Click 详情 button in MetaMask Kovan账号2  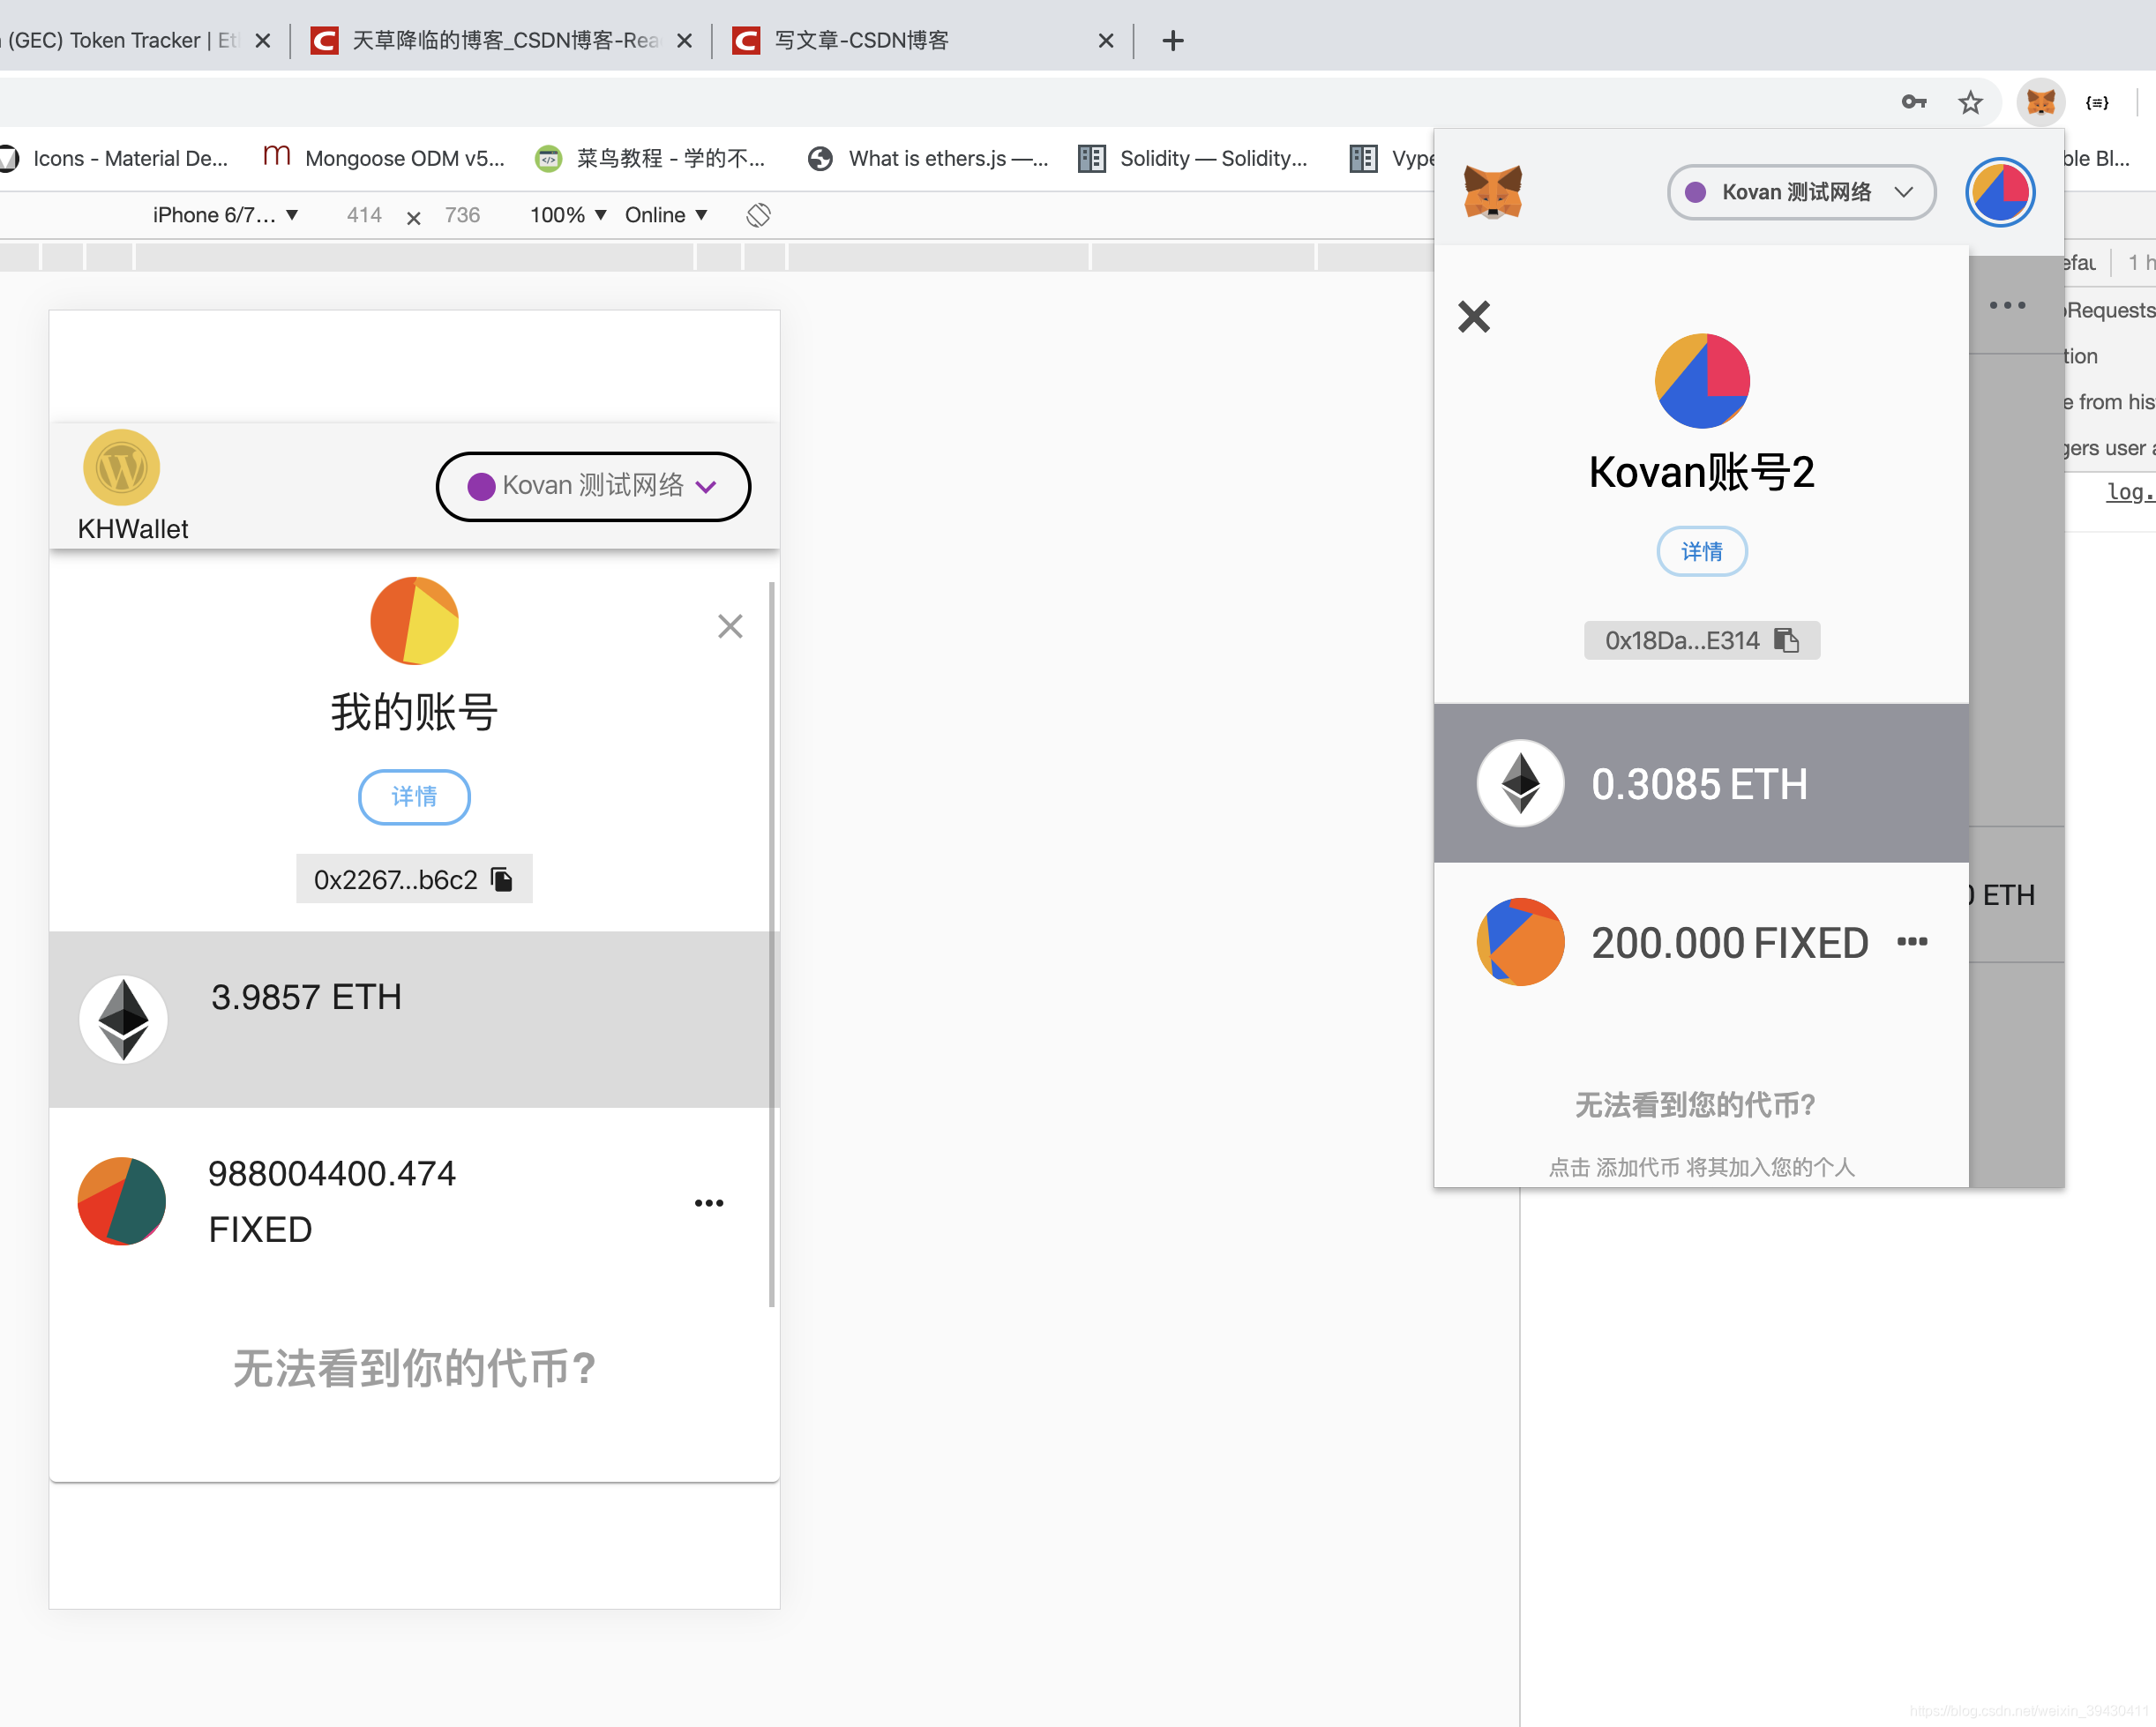(x=1701, y=549)
